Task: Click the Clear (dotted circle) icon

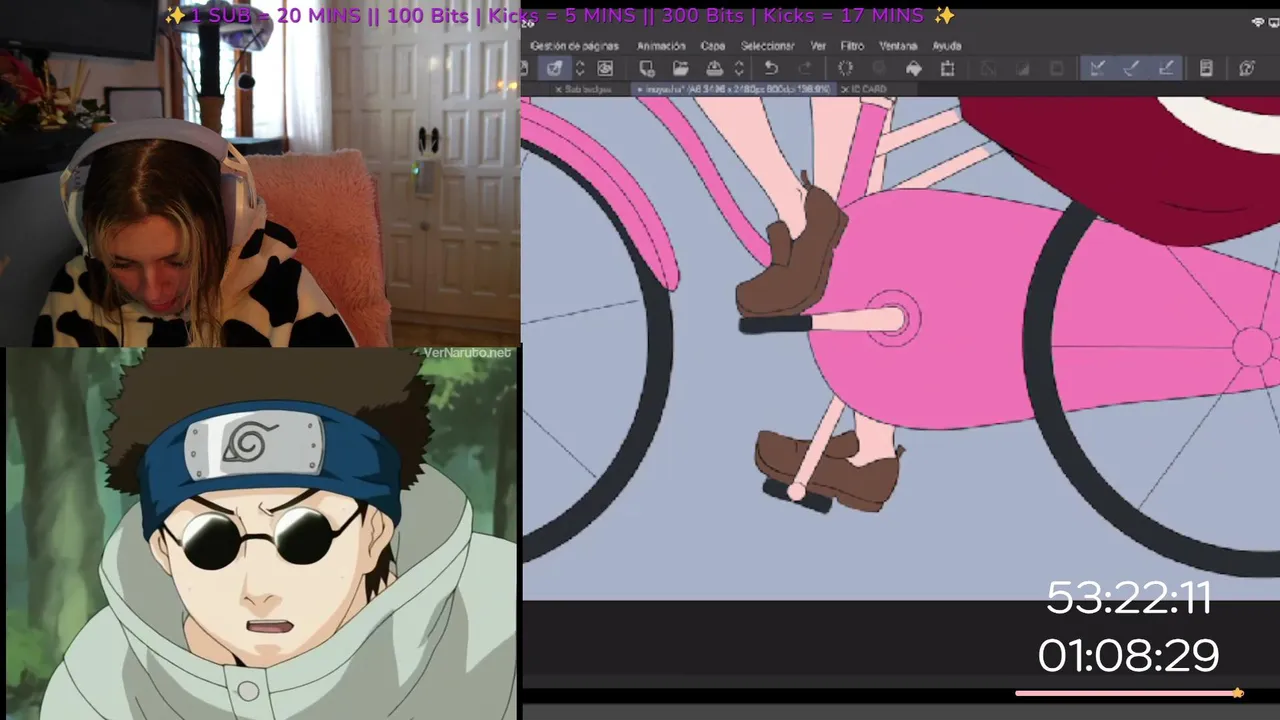Action: click(x=845, y=68)
